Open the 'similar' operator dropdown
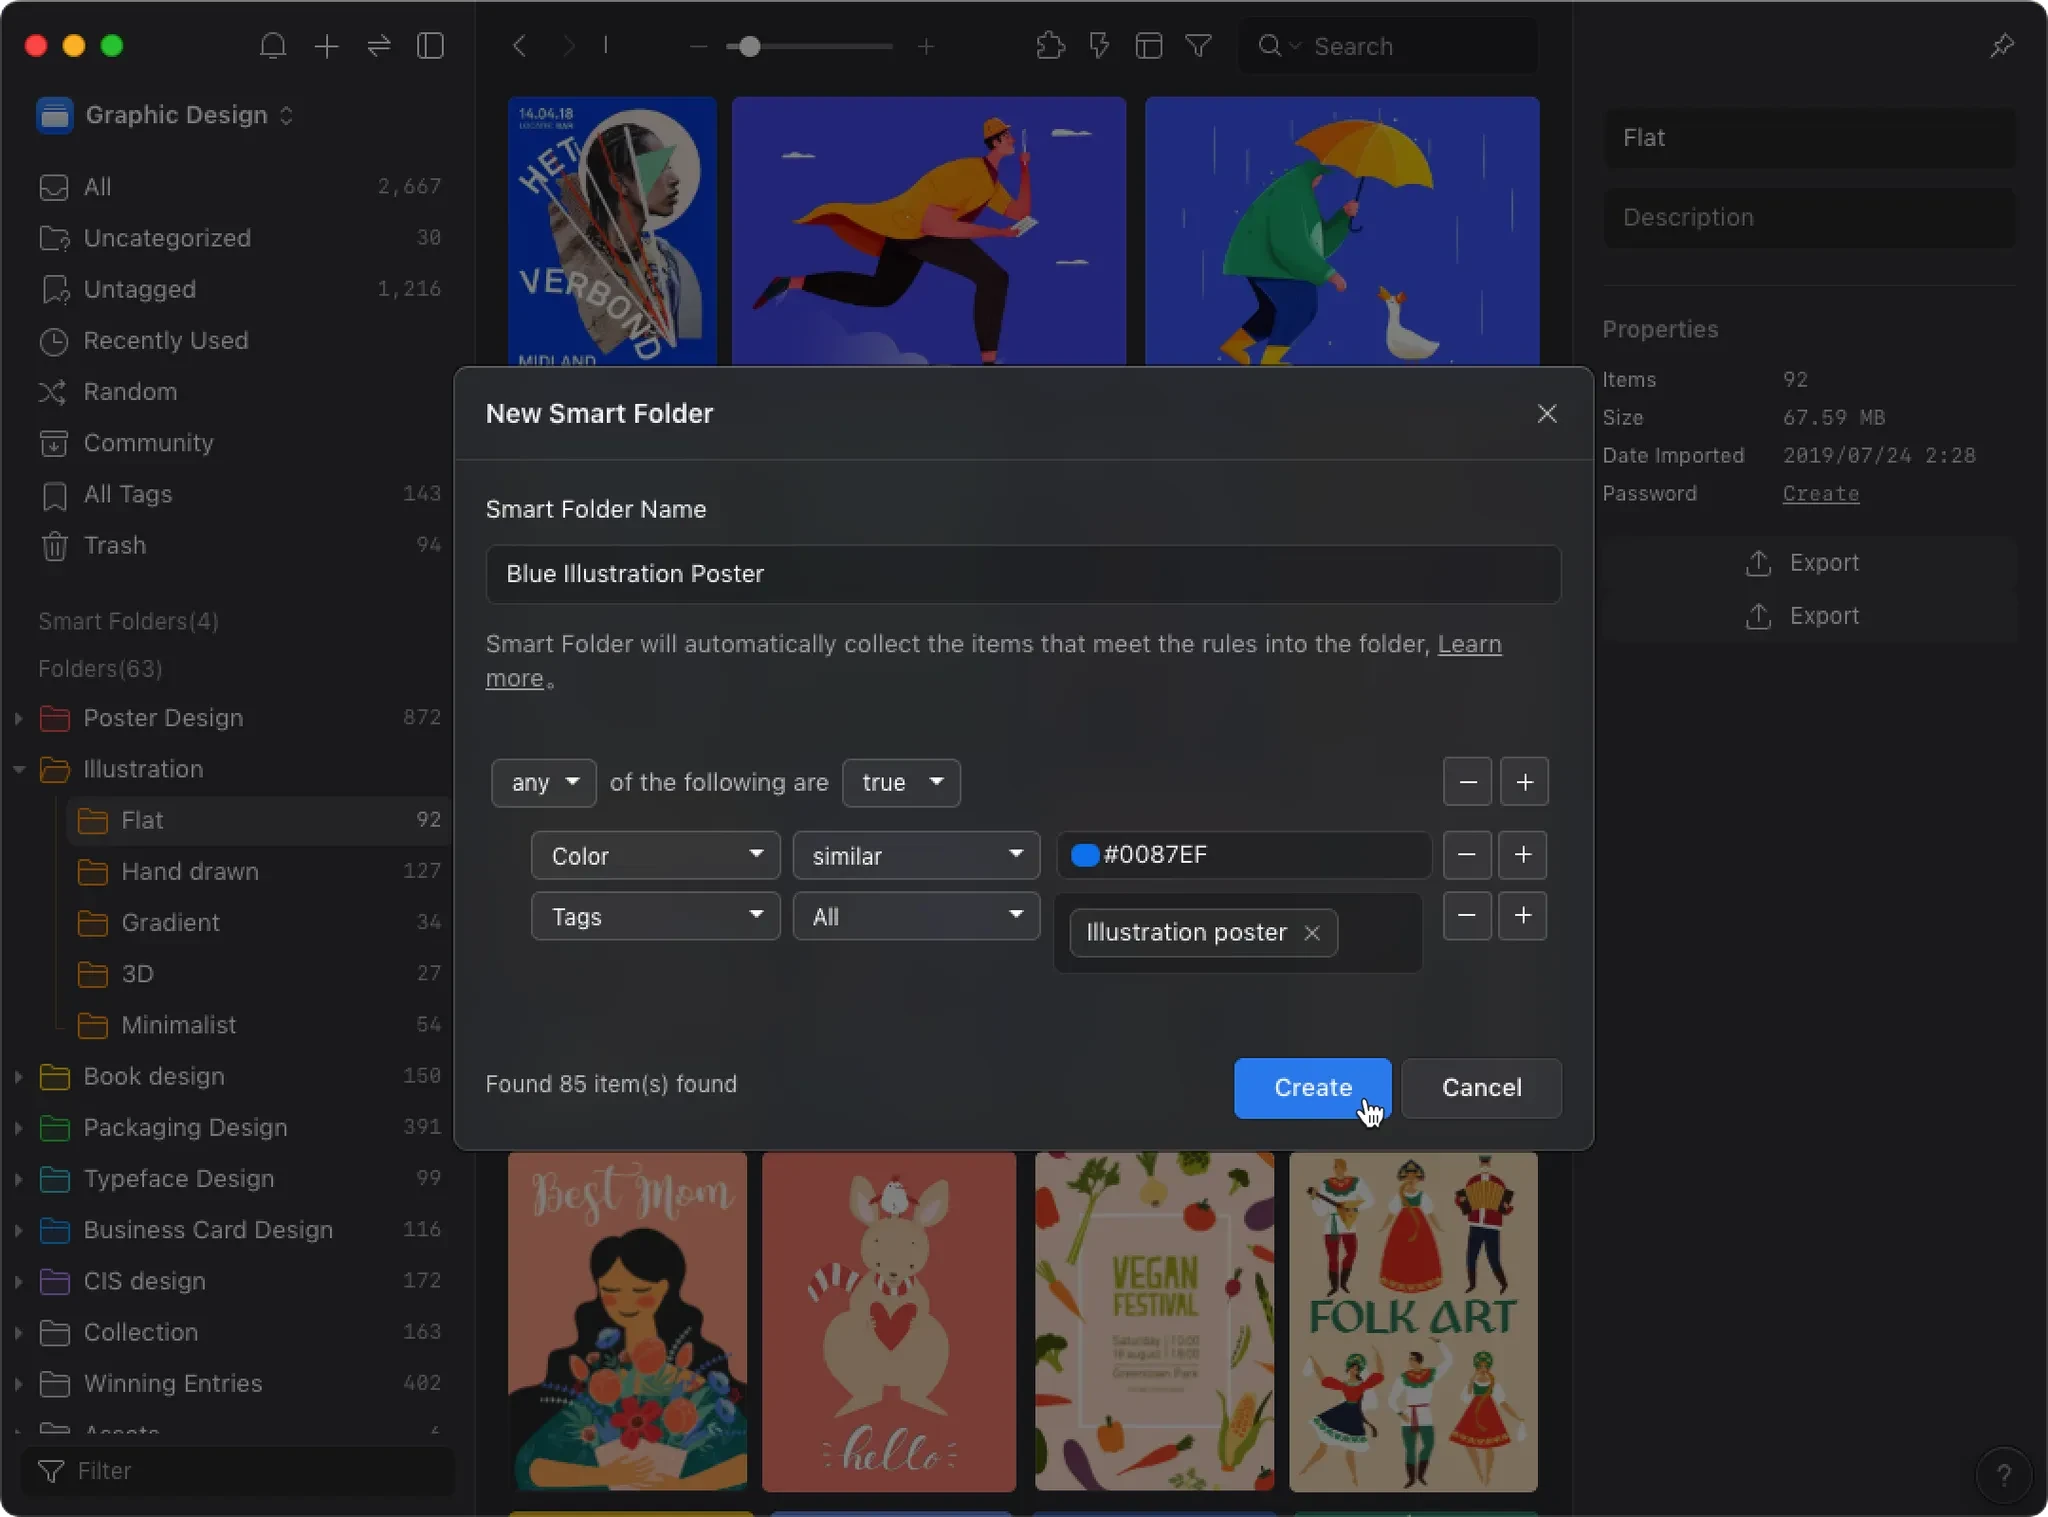Screen dimensions: 2048x1517 [916, 856]
